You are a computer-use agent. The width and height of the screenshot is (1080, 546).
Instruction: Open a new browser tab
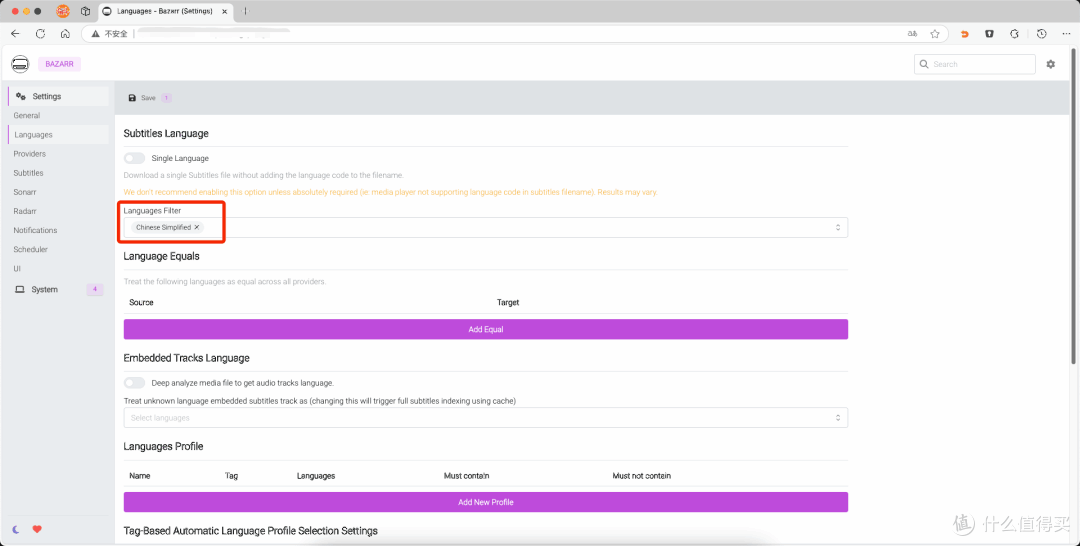[246, 11]
